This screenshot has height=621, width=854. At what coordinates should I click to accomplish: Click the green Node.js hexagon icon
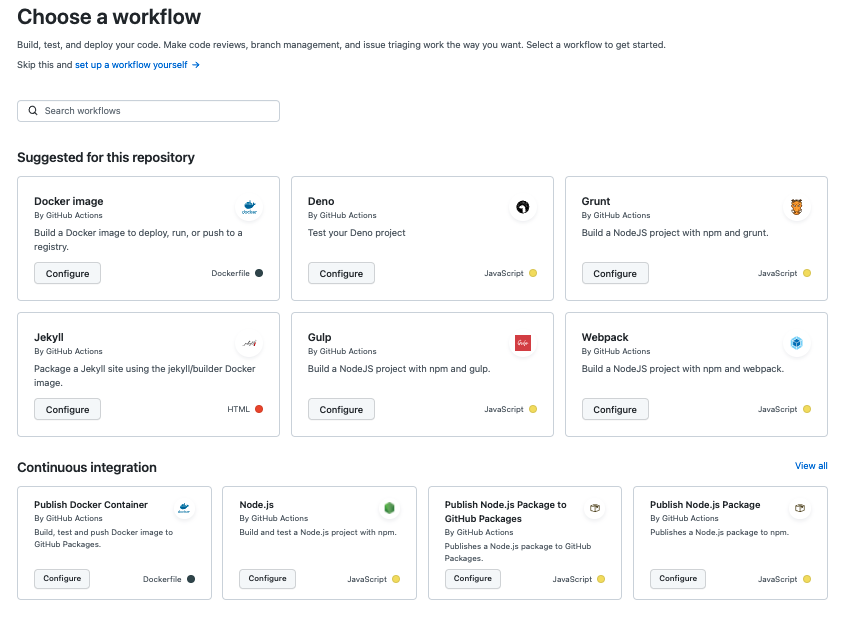pyautogui.click(x=389, y=508)
